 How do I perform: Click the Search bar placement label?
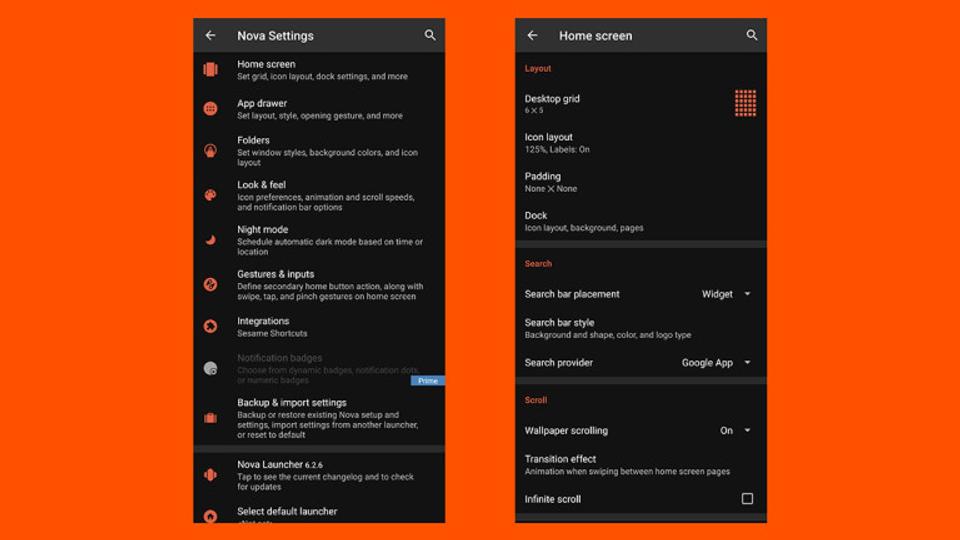click(572, 294)
